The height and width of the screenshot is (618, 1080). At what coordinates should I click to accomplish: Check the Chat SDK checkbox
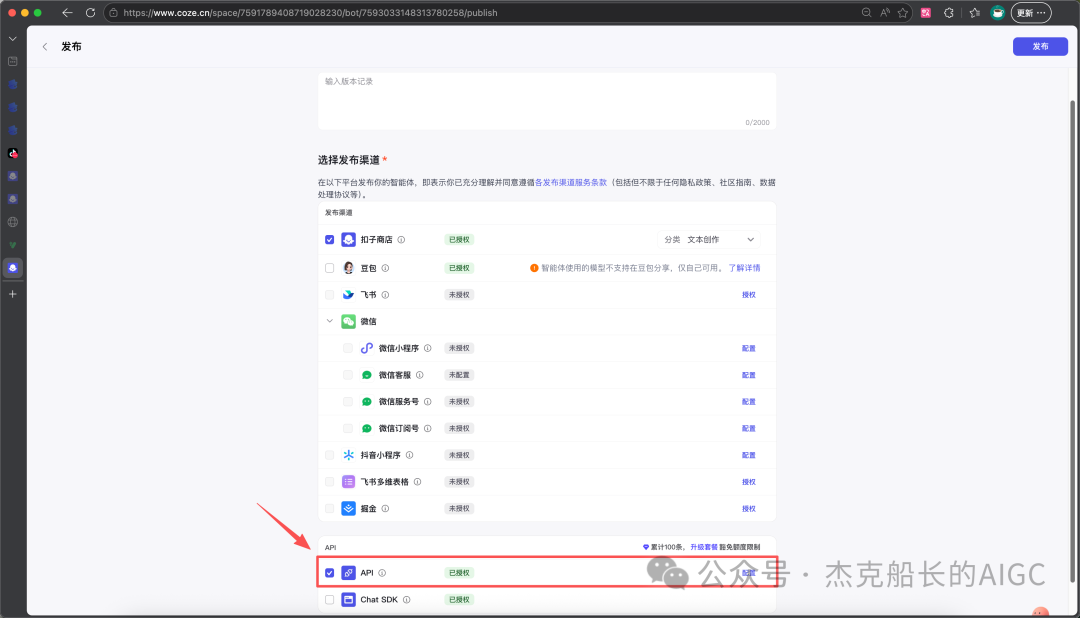(x=329, y=599)
